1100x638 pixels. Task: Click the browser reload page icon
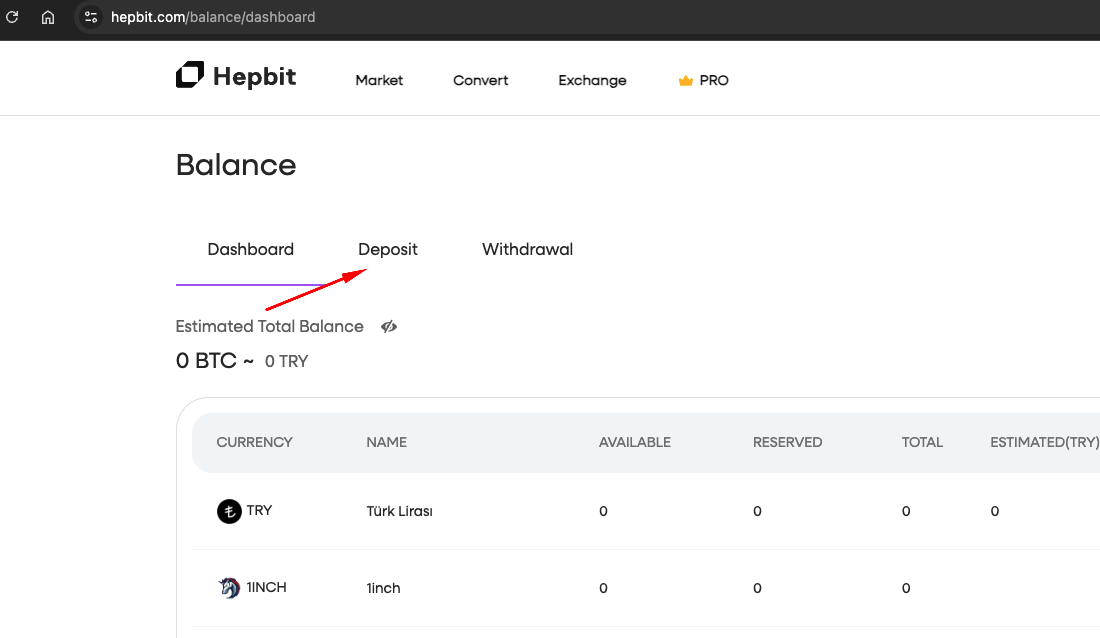click(13, 17)
